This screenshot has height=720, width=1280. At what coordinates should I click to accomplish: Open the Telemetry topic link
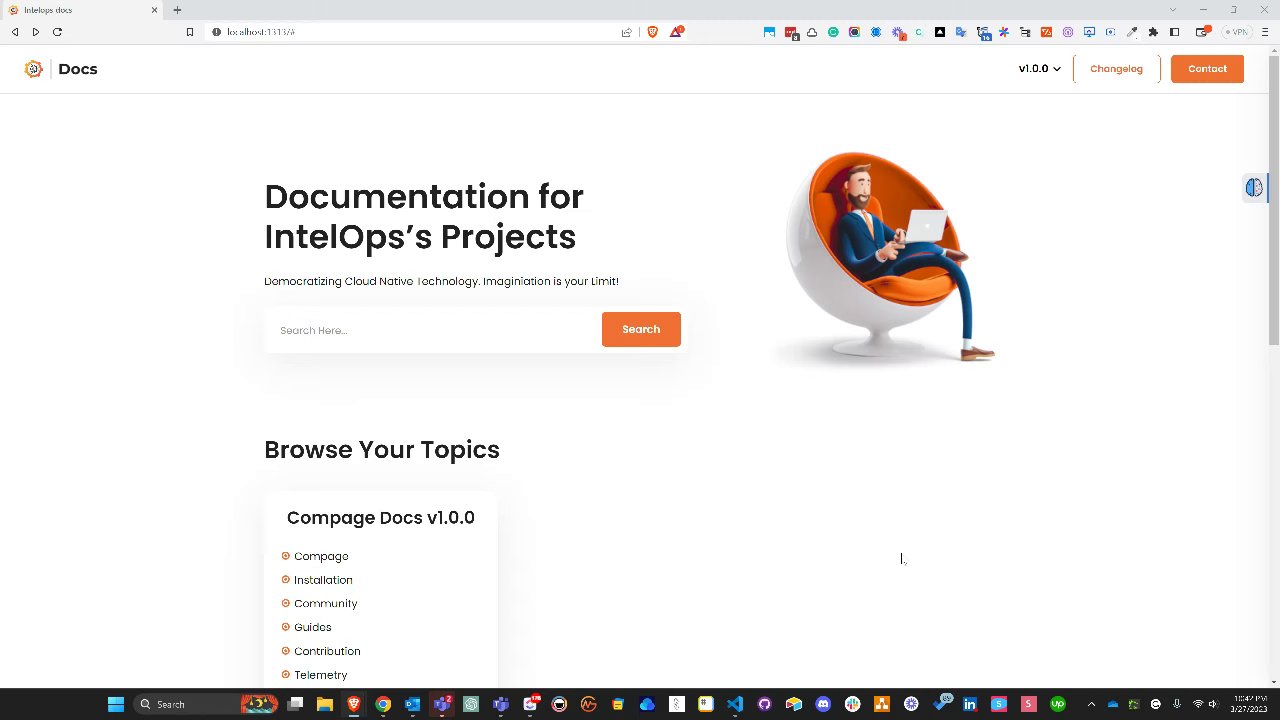[321, 675]
